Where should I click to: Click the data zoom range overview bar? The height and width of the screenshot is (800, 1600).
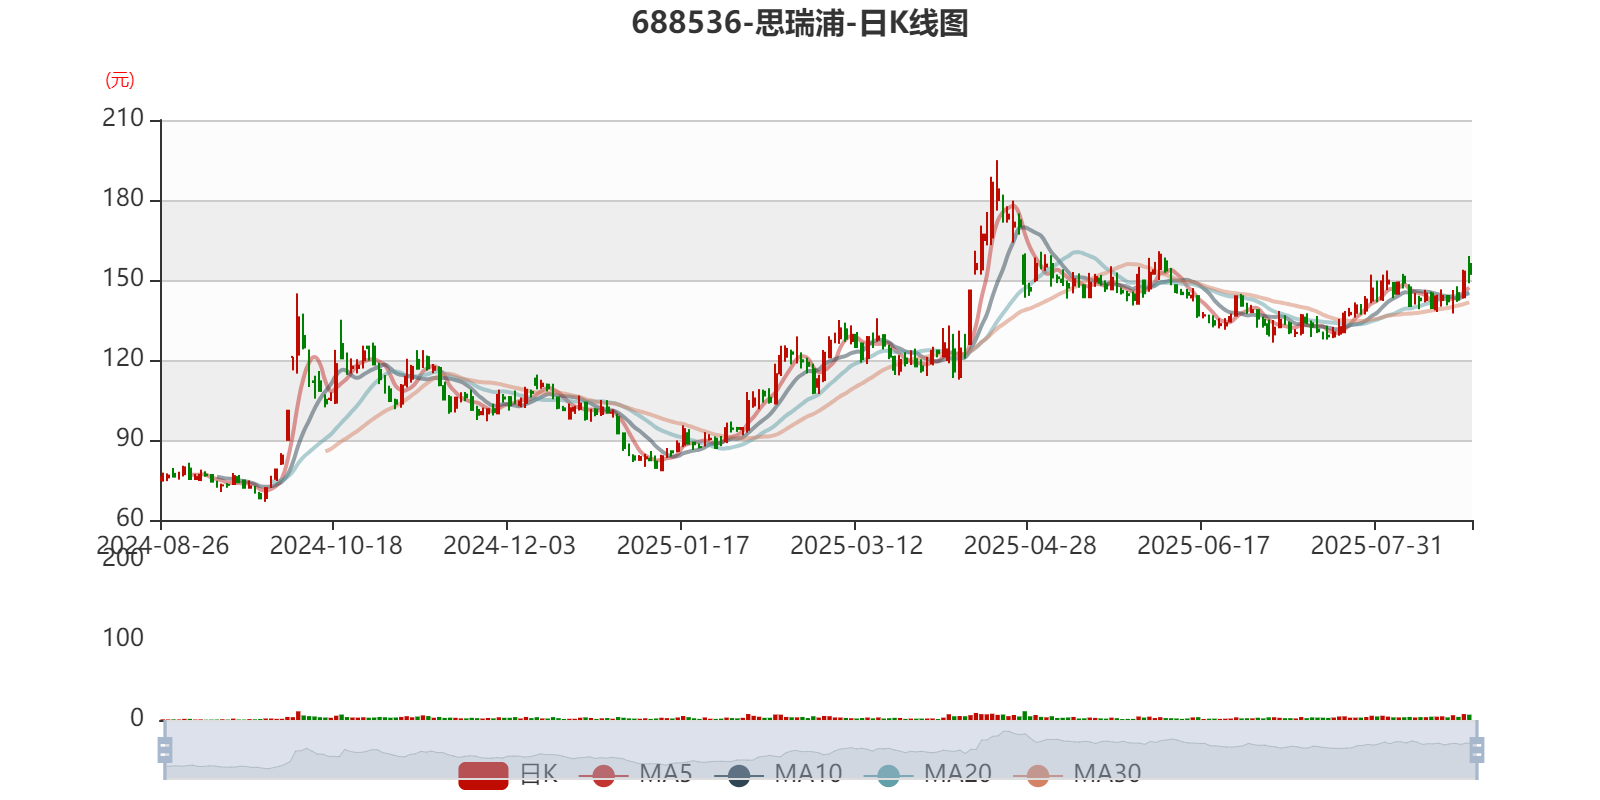(820, 749)
